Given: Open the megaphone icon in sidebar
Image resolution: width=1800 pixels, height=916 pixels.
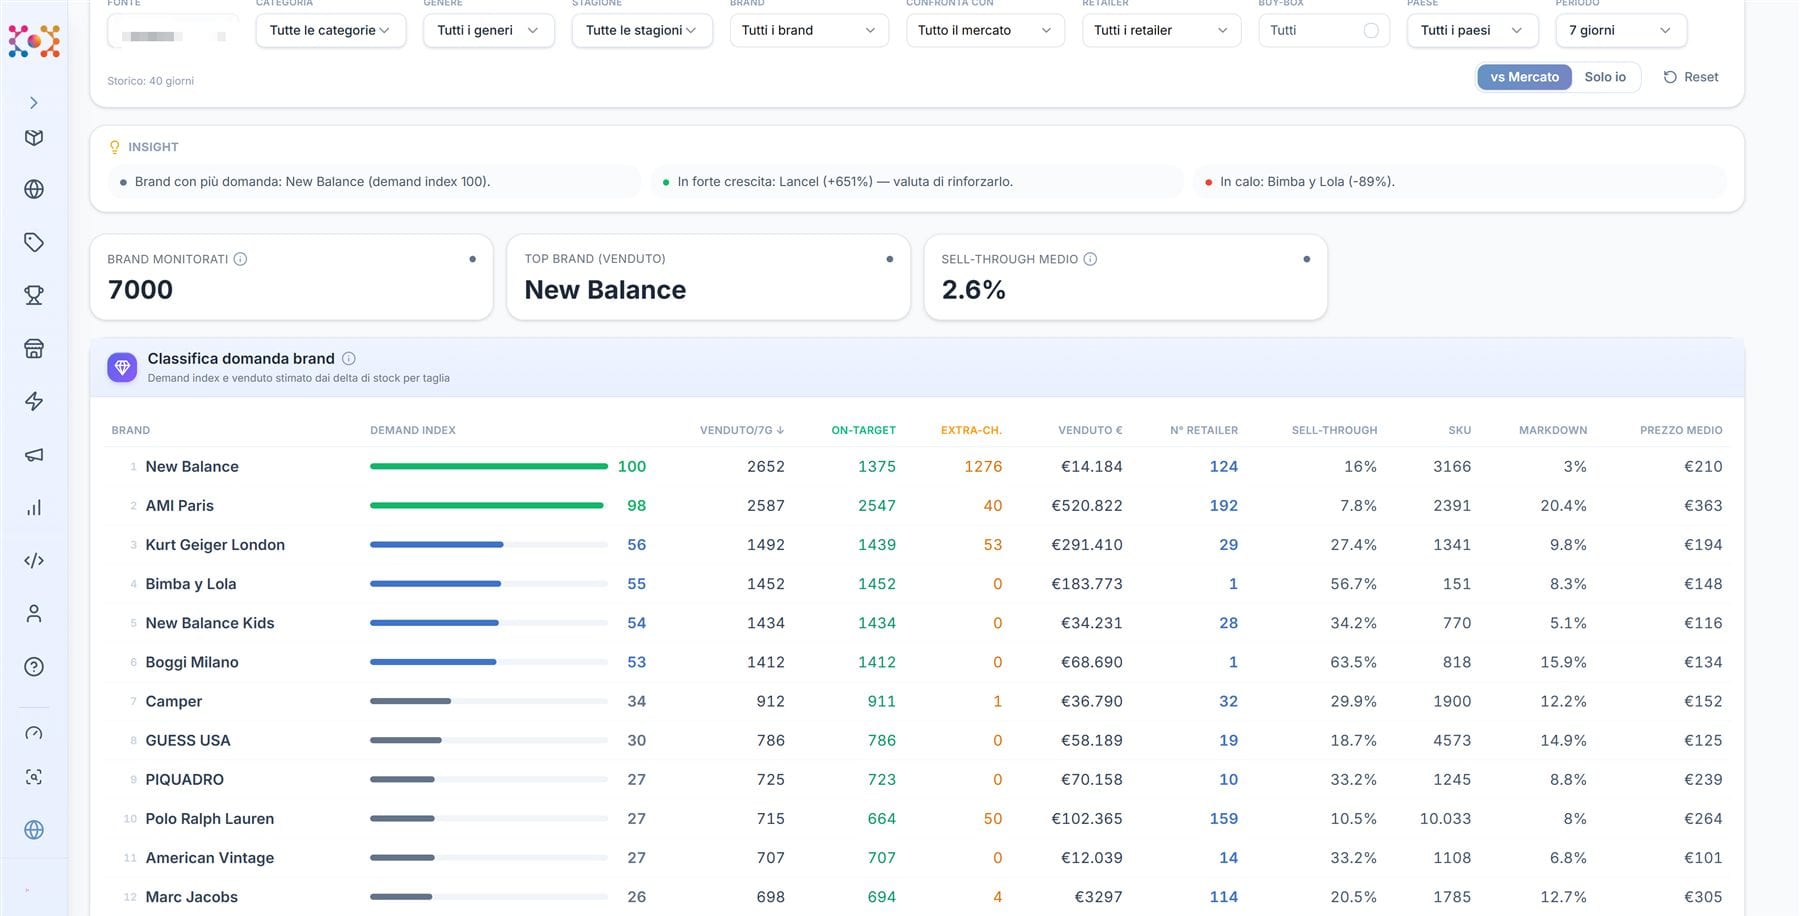Looking at the screenshot, I should 34,455.
